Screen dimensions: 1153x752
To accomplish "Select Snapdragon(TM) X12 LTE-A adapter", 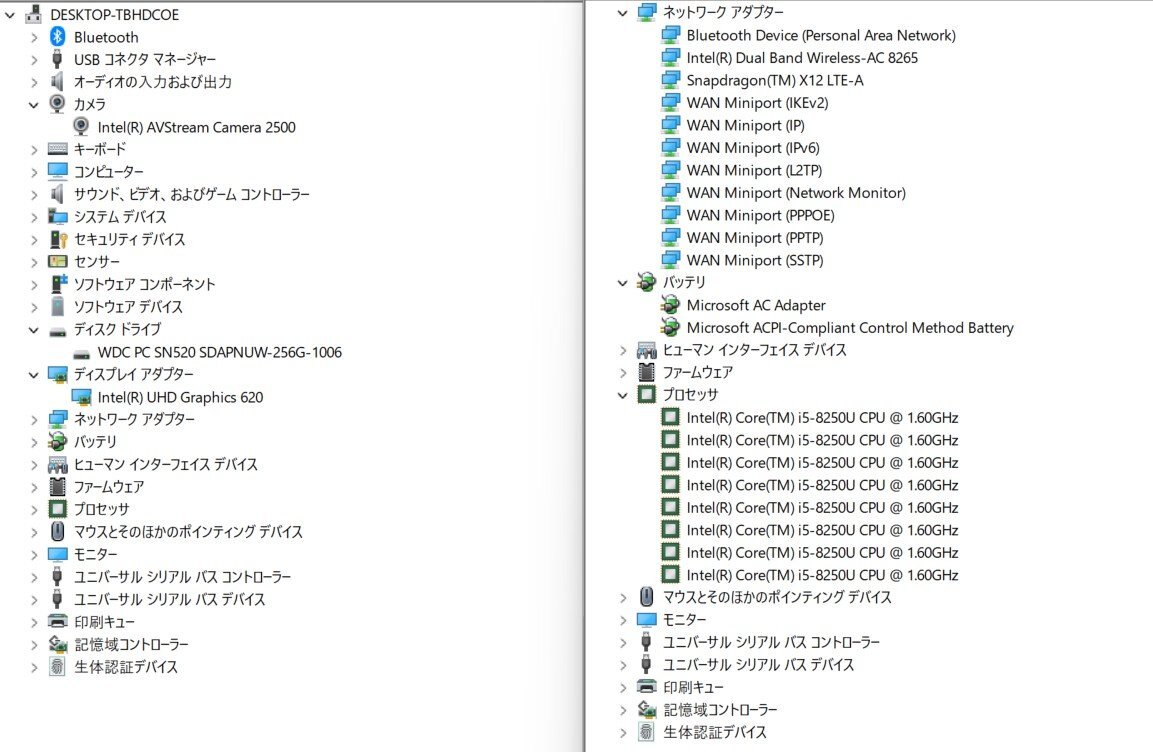I will 774,80.
